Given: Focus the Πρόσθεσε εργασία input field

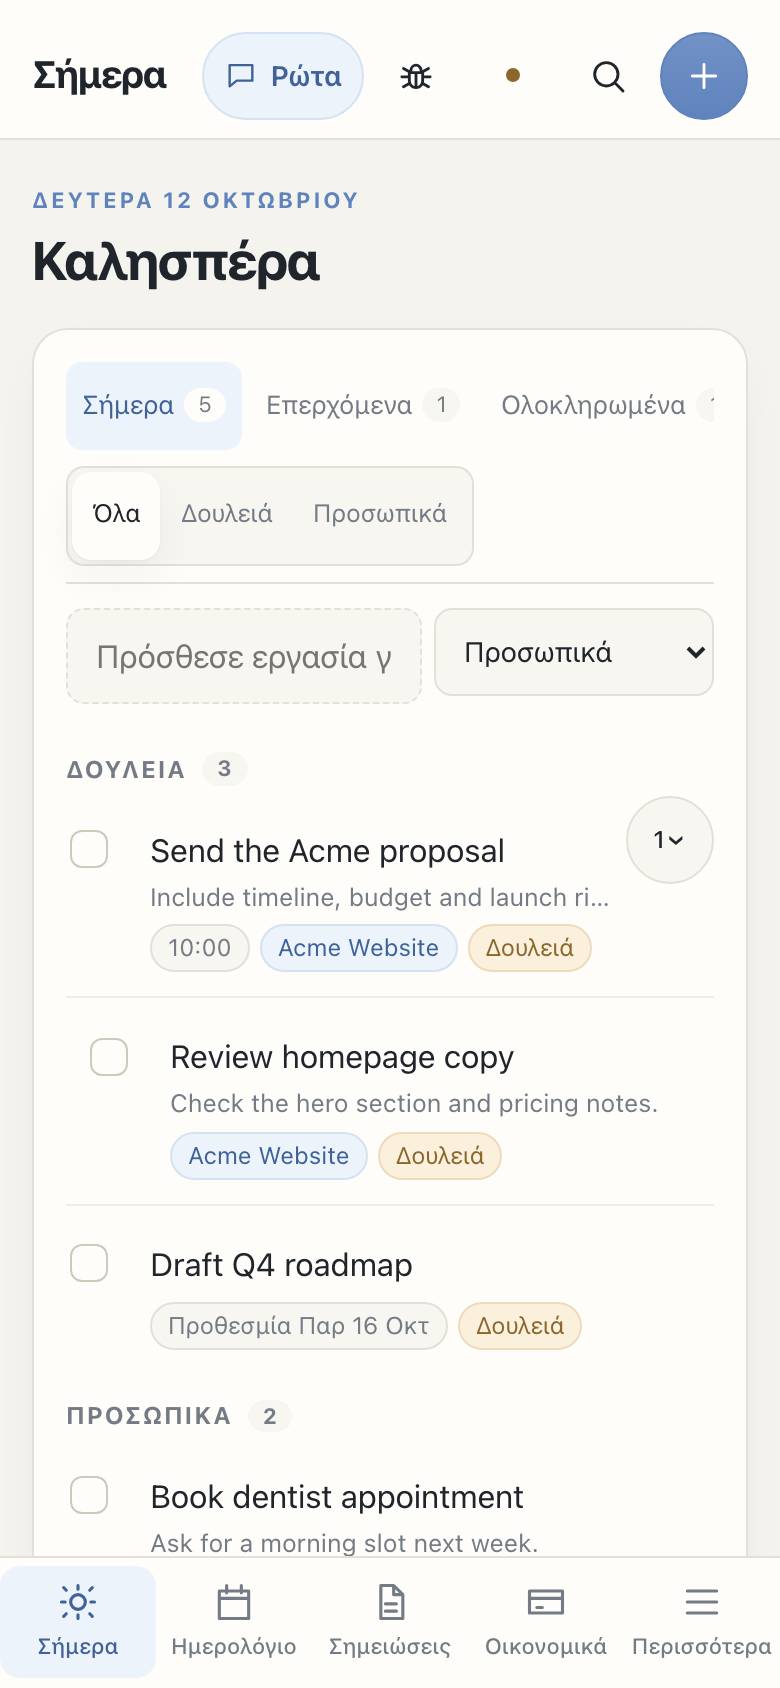Looking at the screenshot, I should click(x=244, y=656).
